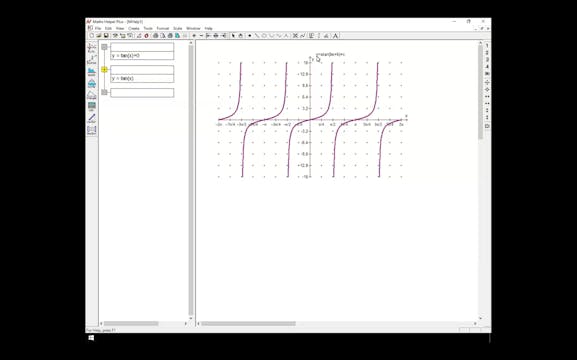Viewport: 577px width, 360px height.
Task: Click the empty field above y = tan(x)
Action: point(142,70)
